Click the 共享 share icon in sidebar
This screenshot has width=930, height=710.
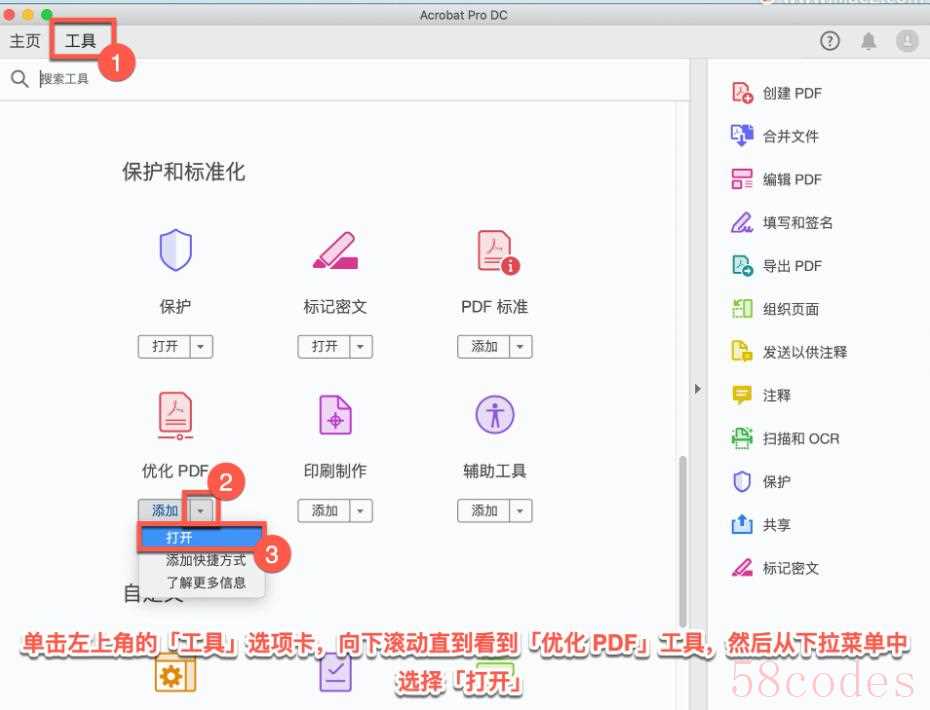pyautogui.click(x=742, y=524)
